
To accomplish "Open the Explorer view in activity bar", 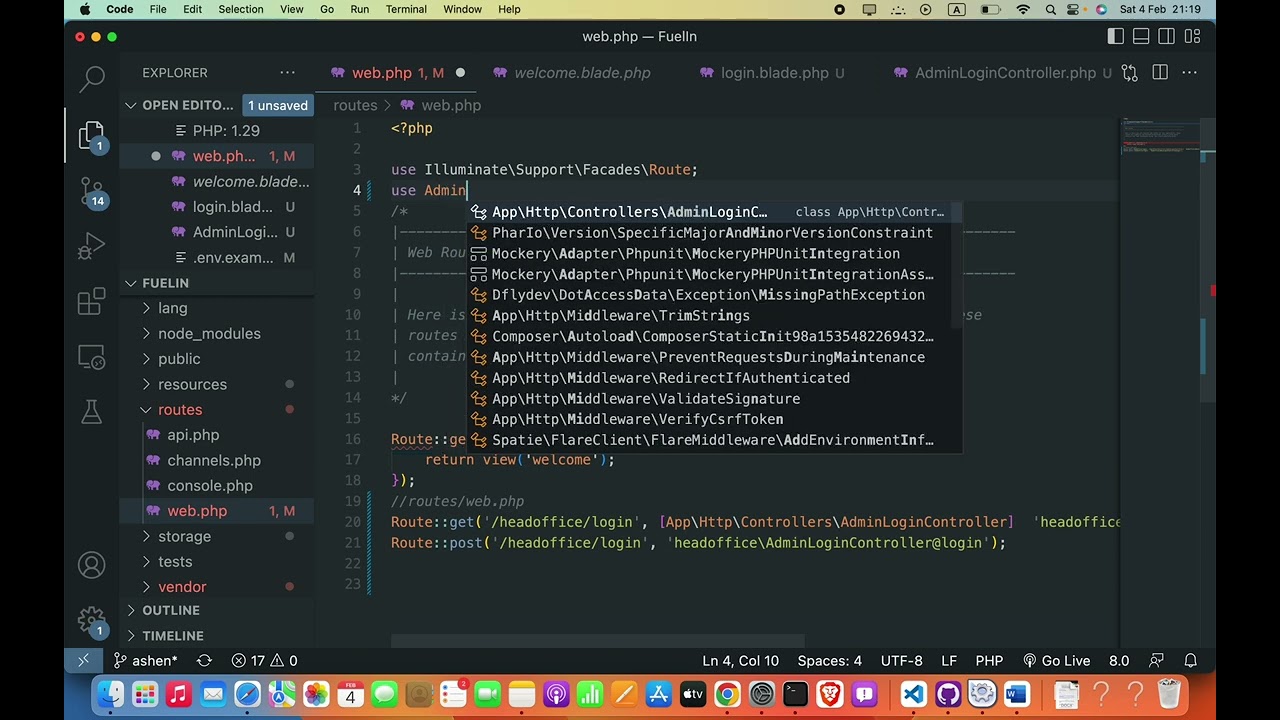I will 92,134.
